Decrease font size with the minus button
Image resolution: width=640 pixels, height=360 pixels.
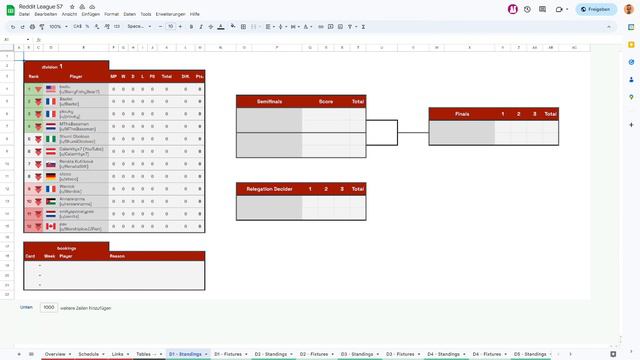[x=160, y=27]
